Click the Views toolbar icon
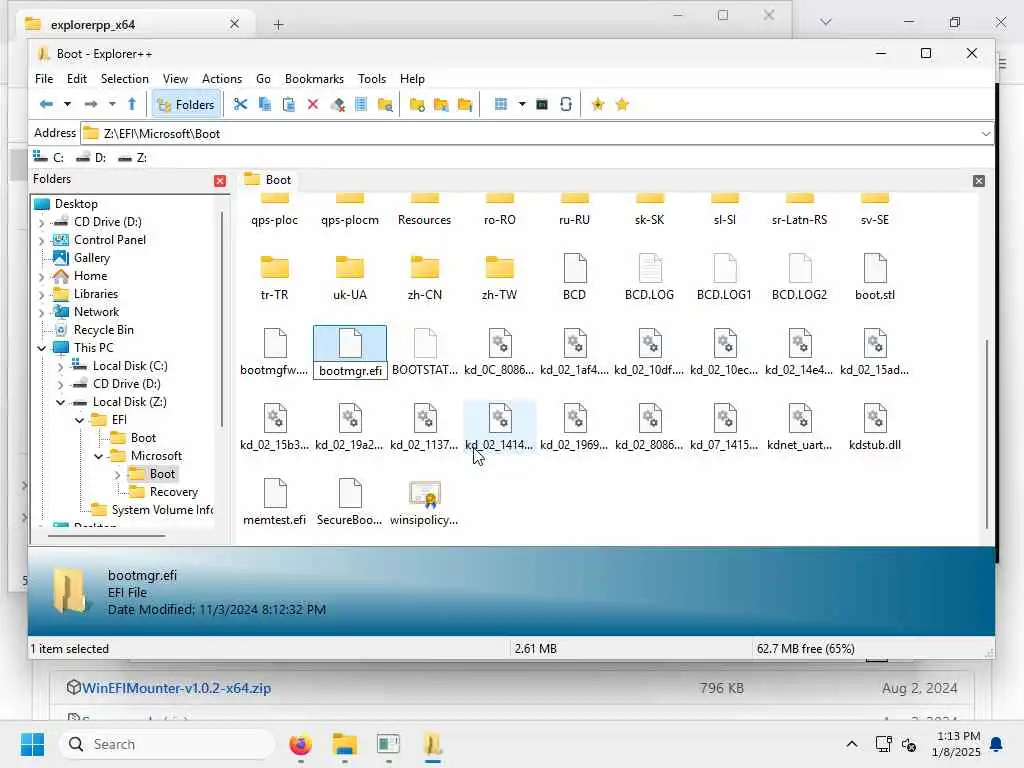This screenshot has width=1024, height=768. tap(501, 104)
